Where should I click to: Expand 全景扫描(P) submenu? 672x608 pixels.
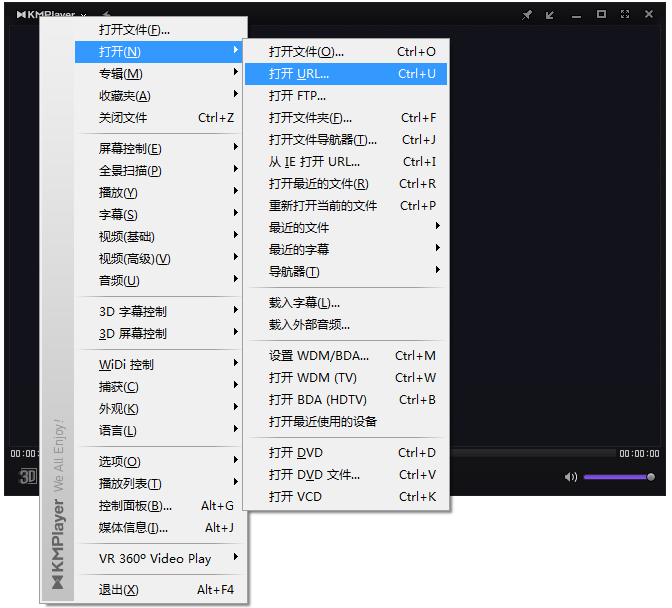click(x=159, y=171)
